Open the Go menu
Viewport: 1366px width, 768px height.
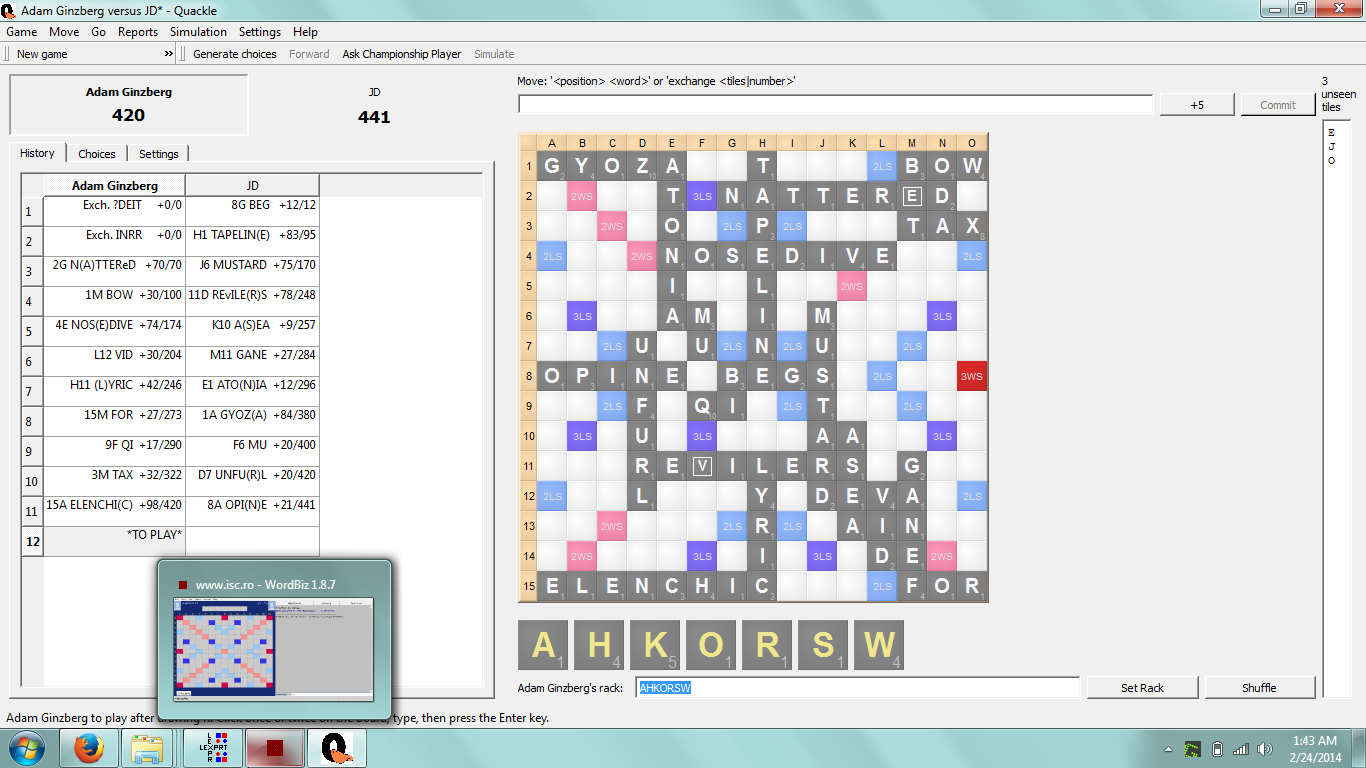pyautogui.click(x=98, y=32)
